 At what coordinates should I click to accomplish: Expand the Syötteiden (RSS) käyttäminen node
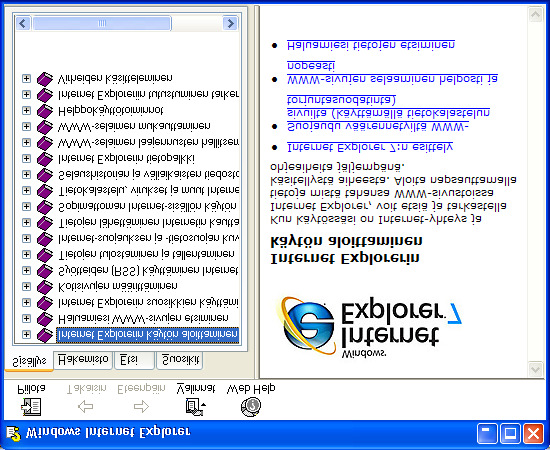(x=26, y=270)
